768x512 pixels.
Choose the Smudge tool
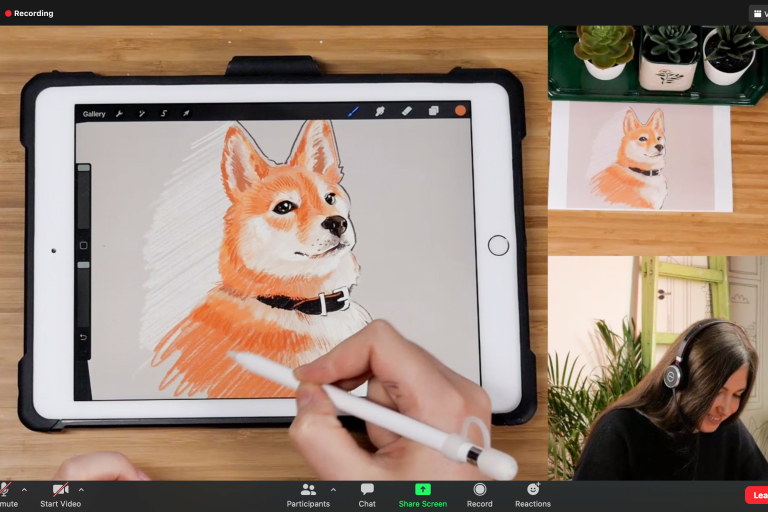[380, 111]
